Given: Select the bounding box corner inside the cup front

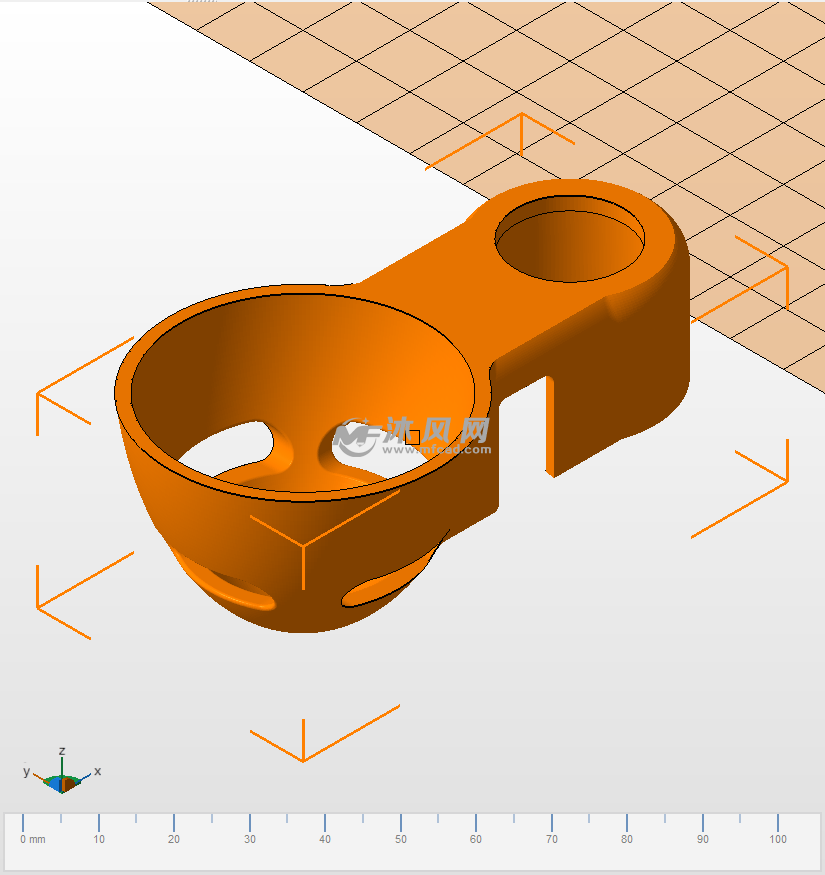Looking at the screenshot, I should point(302,545).
